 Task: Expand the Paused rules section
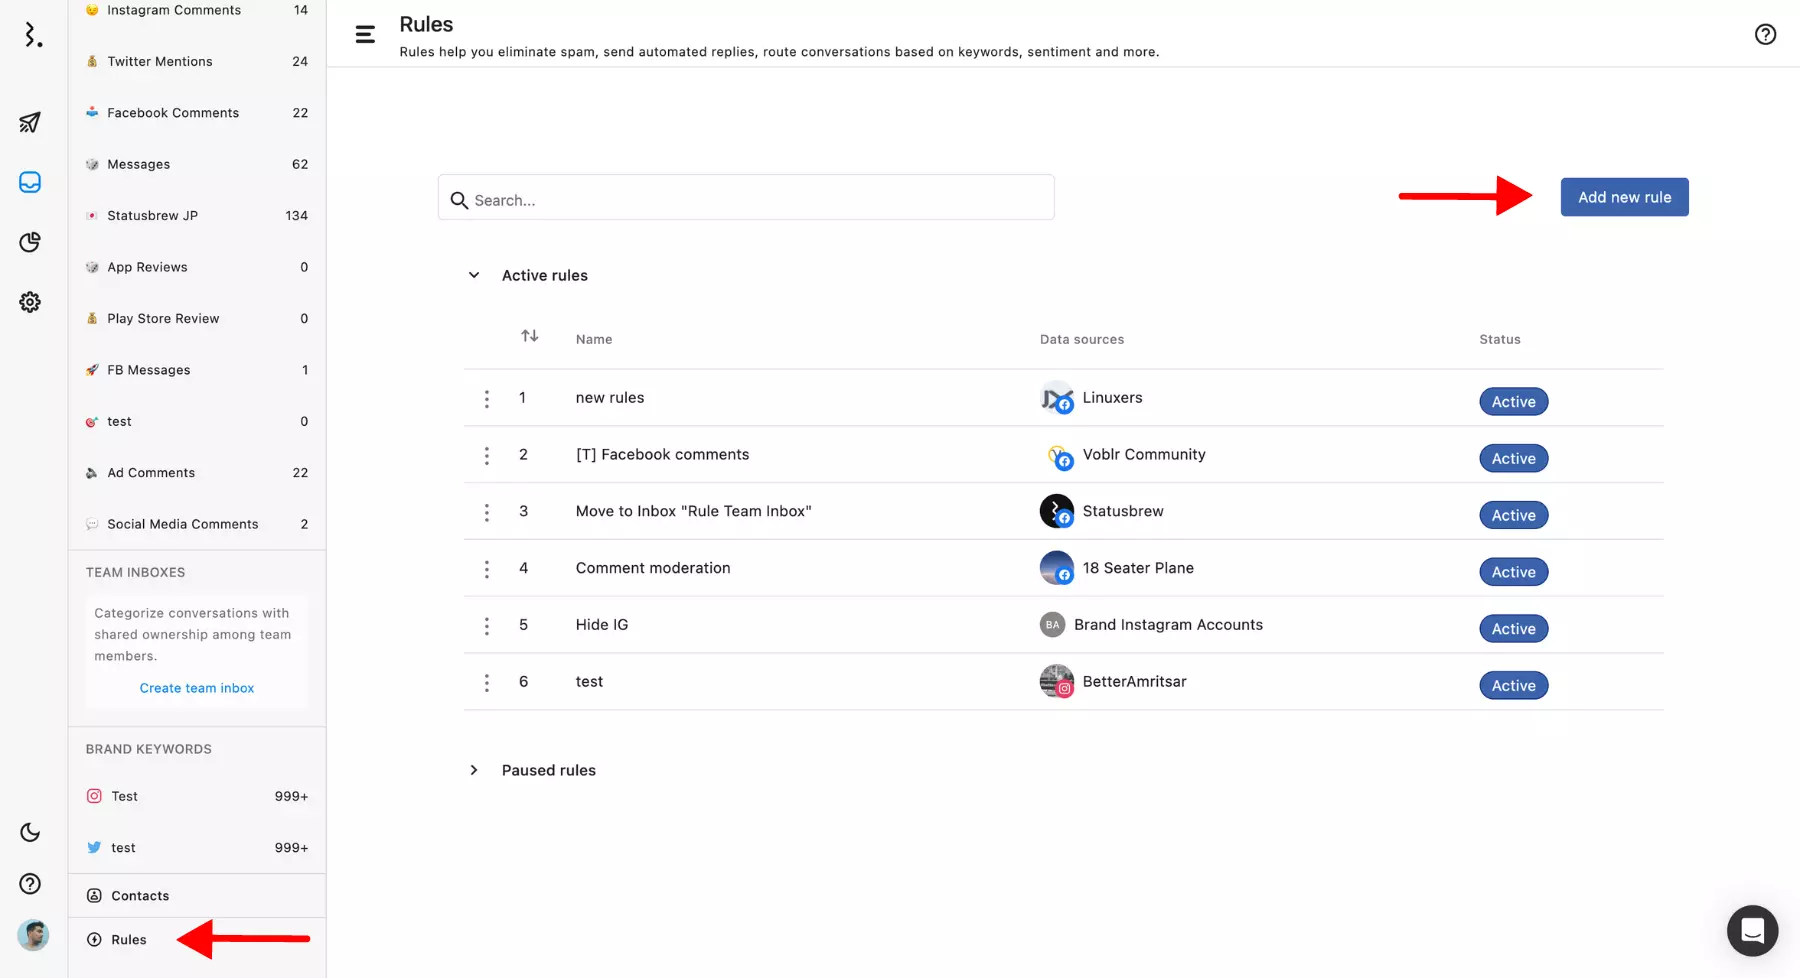[x=474, y=770]
